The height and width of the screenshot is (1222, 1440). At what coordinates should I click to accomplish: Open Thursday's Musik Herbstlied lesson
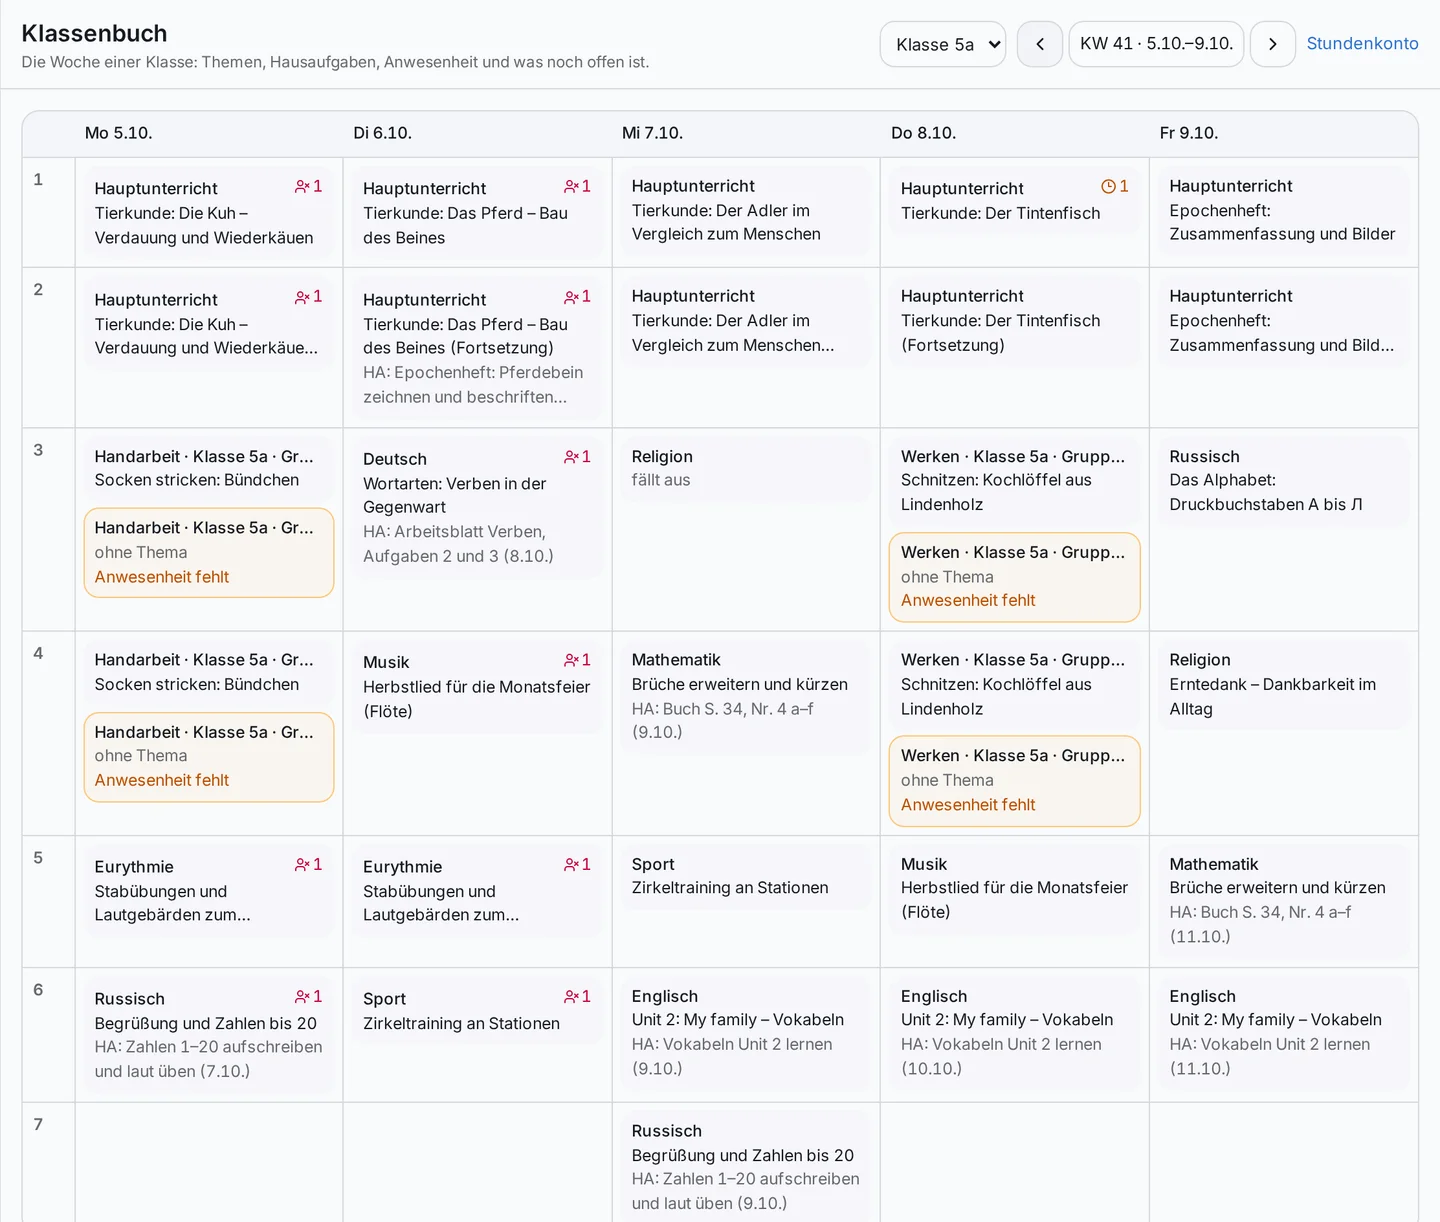click(x=1015, y=889)
